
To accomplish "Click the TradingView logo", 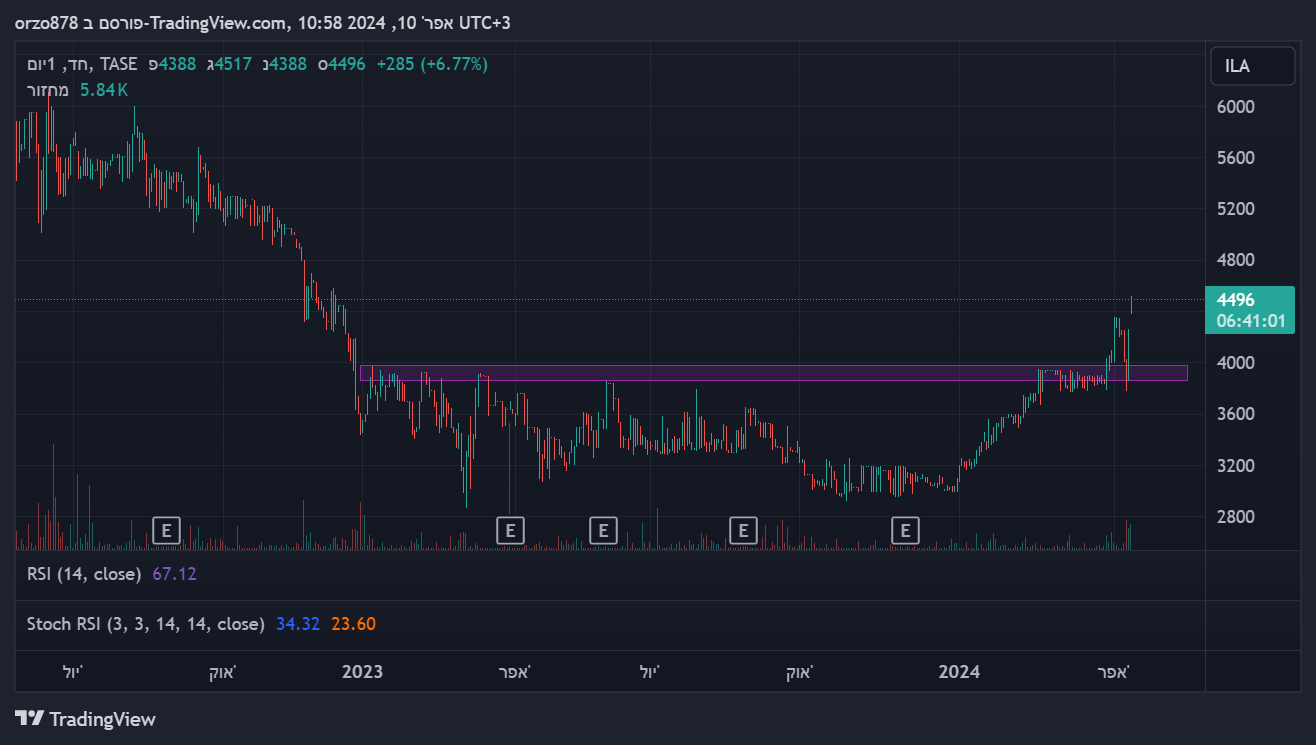I will coord(86,718).
